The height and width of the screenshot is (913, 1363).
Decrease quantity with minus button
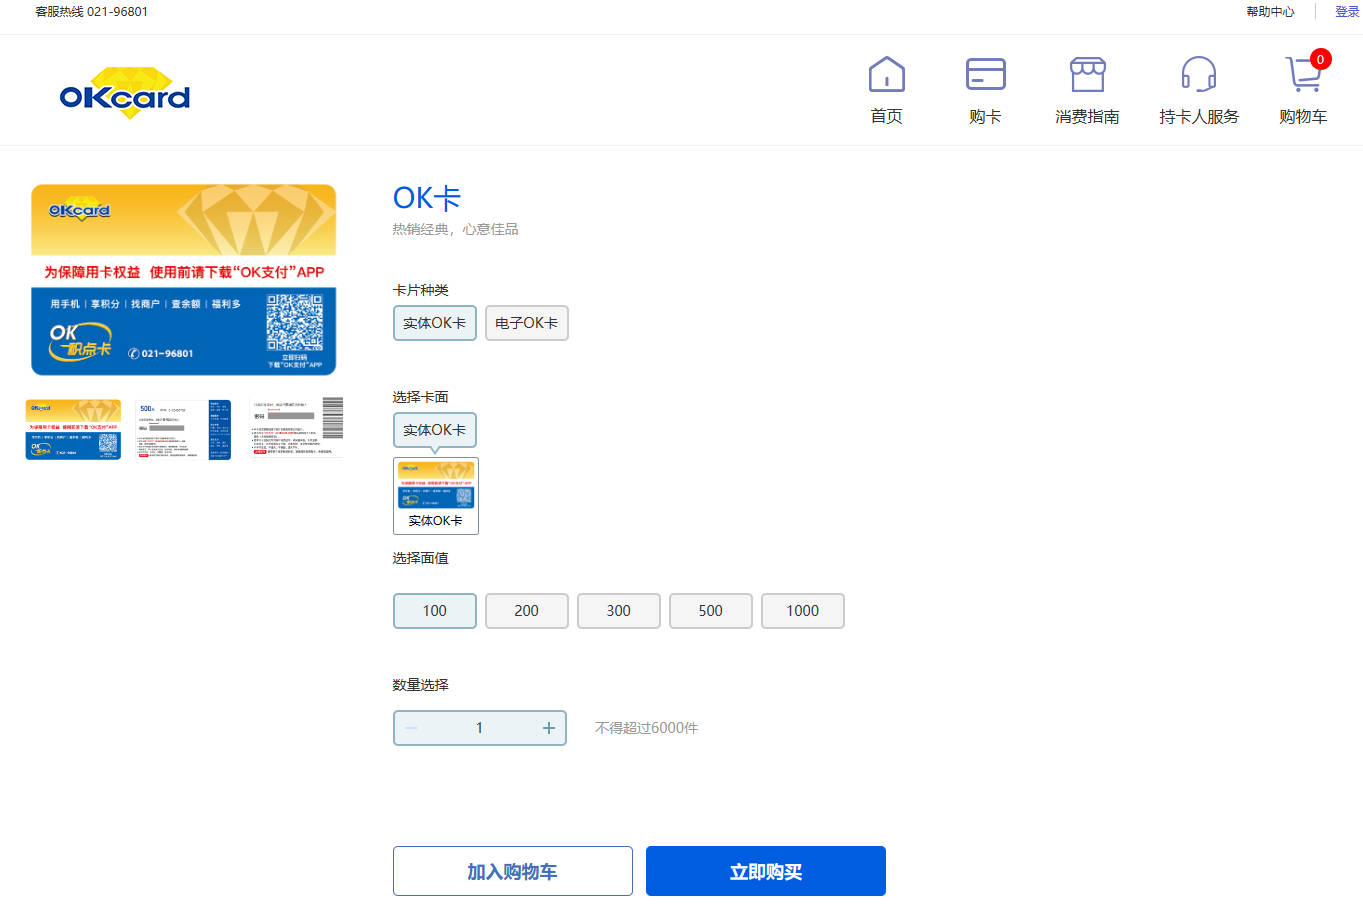coord(411,728)
